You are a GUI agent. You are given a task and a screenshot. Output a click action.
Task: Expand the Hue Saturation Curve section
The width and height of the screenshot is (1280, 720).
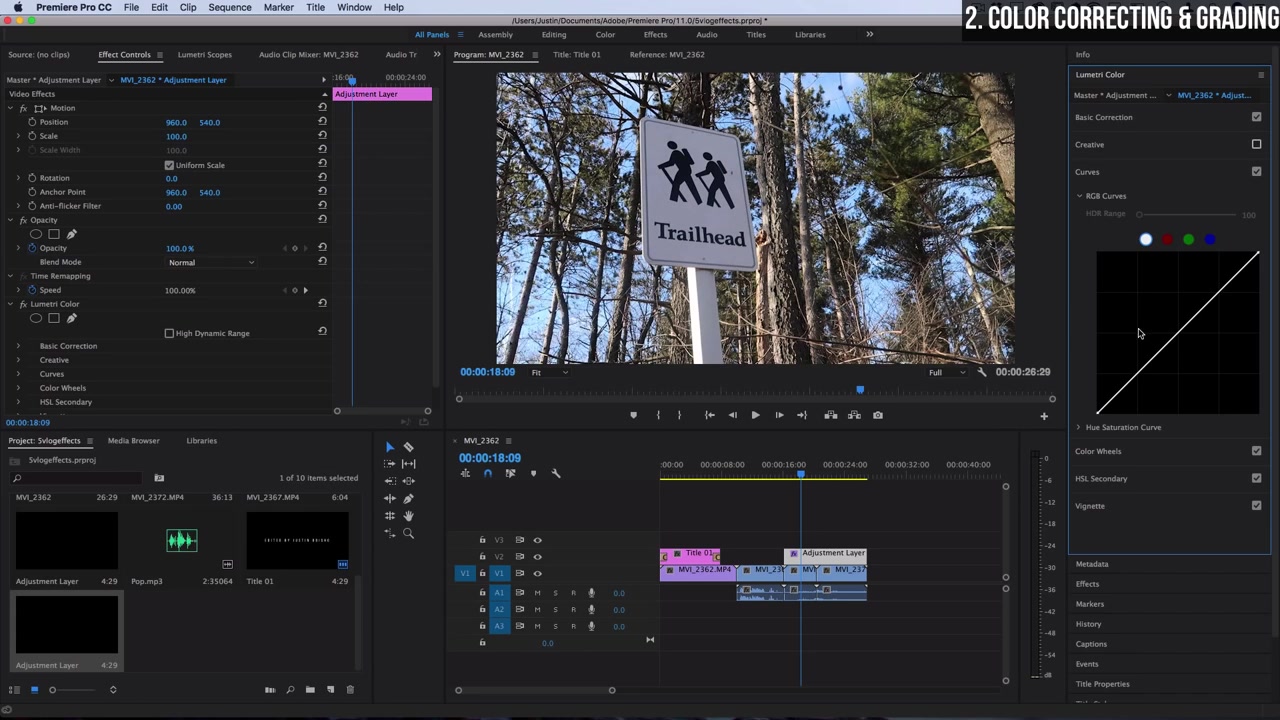1078,427
